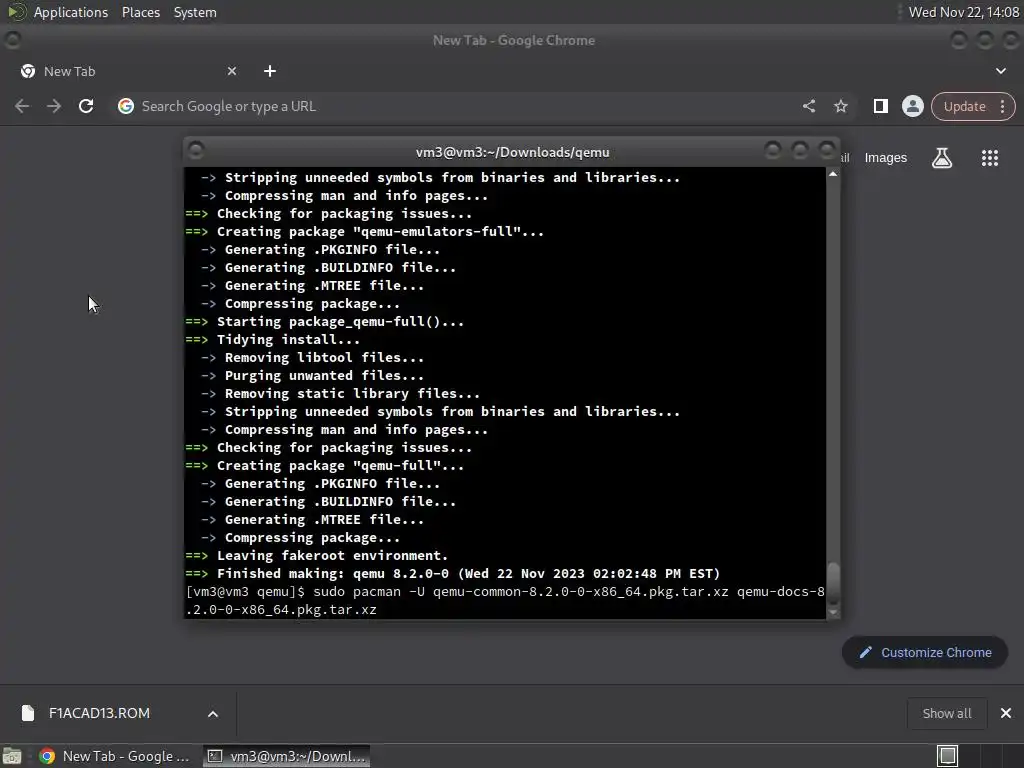1024x768 pixels.
Task: Click 'Removing static library files...' line
Action: 340,393
